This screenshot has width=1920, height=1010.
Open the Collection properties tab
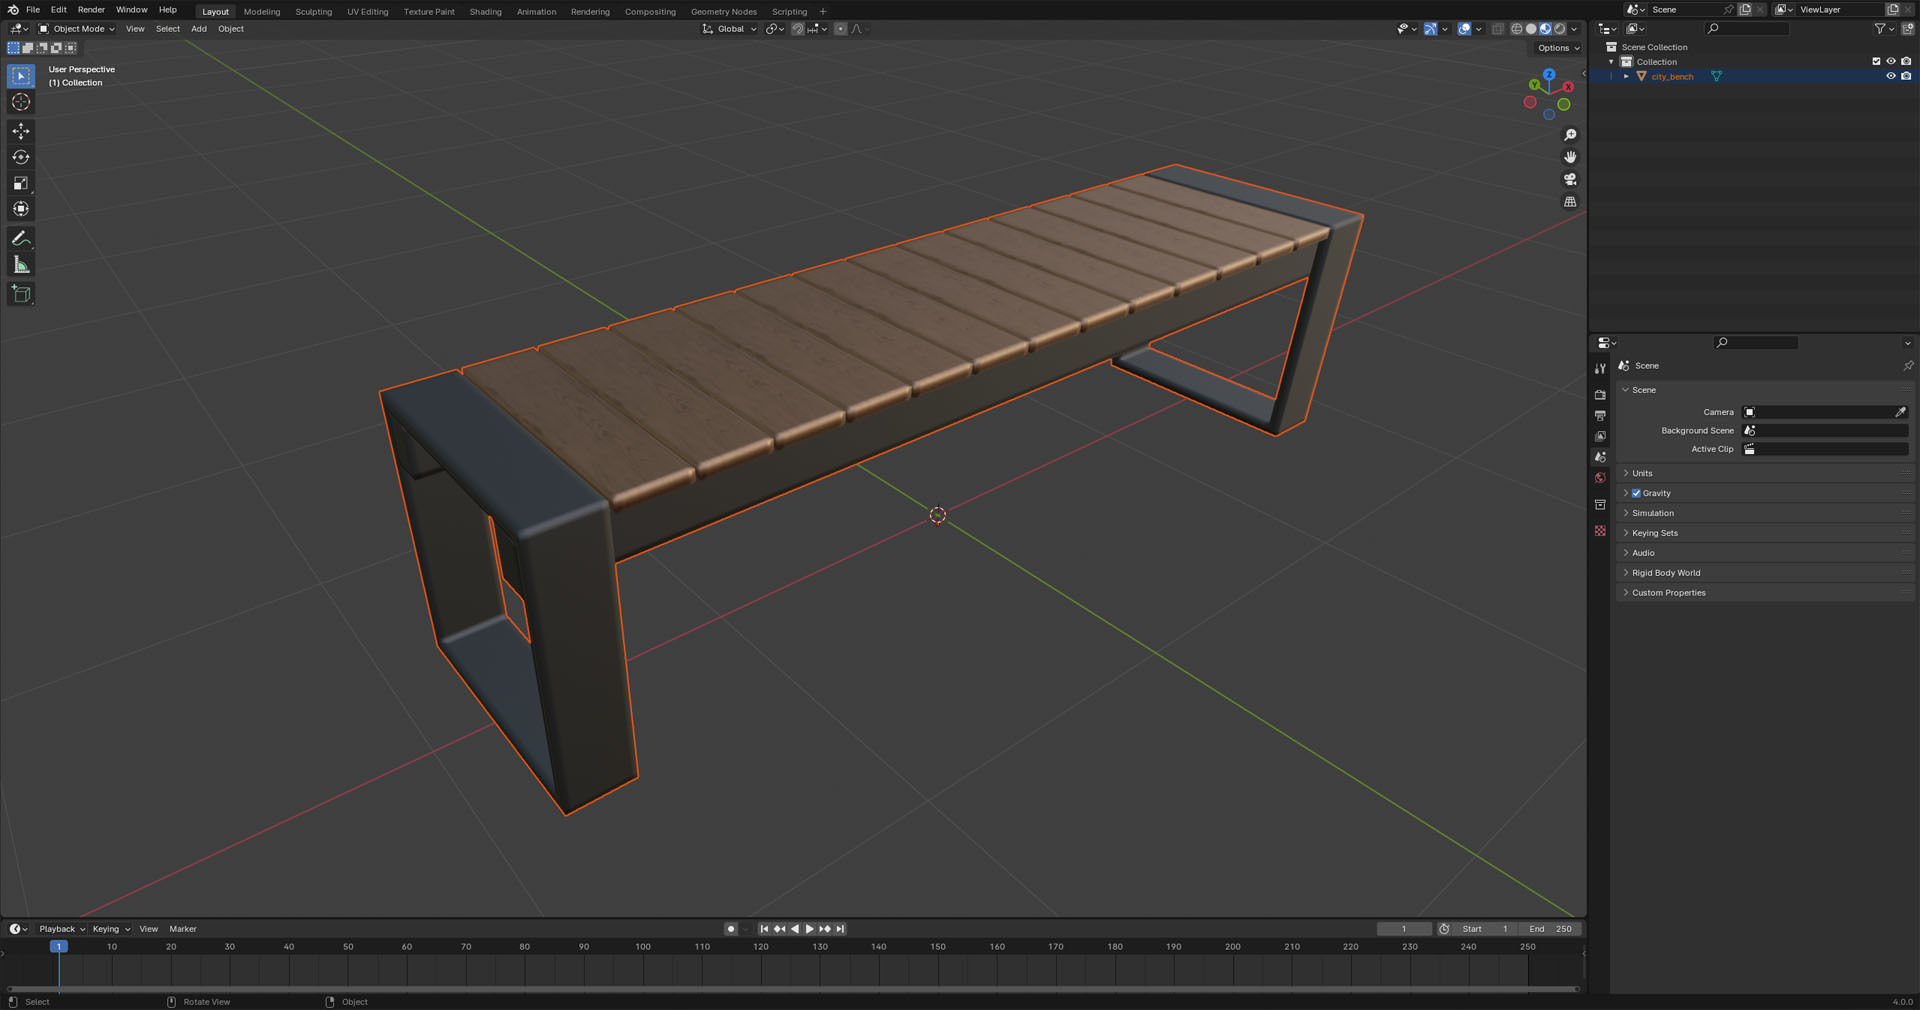tap(1600, 505)
